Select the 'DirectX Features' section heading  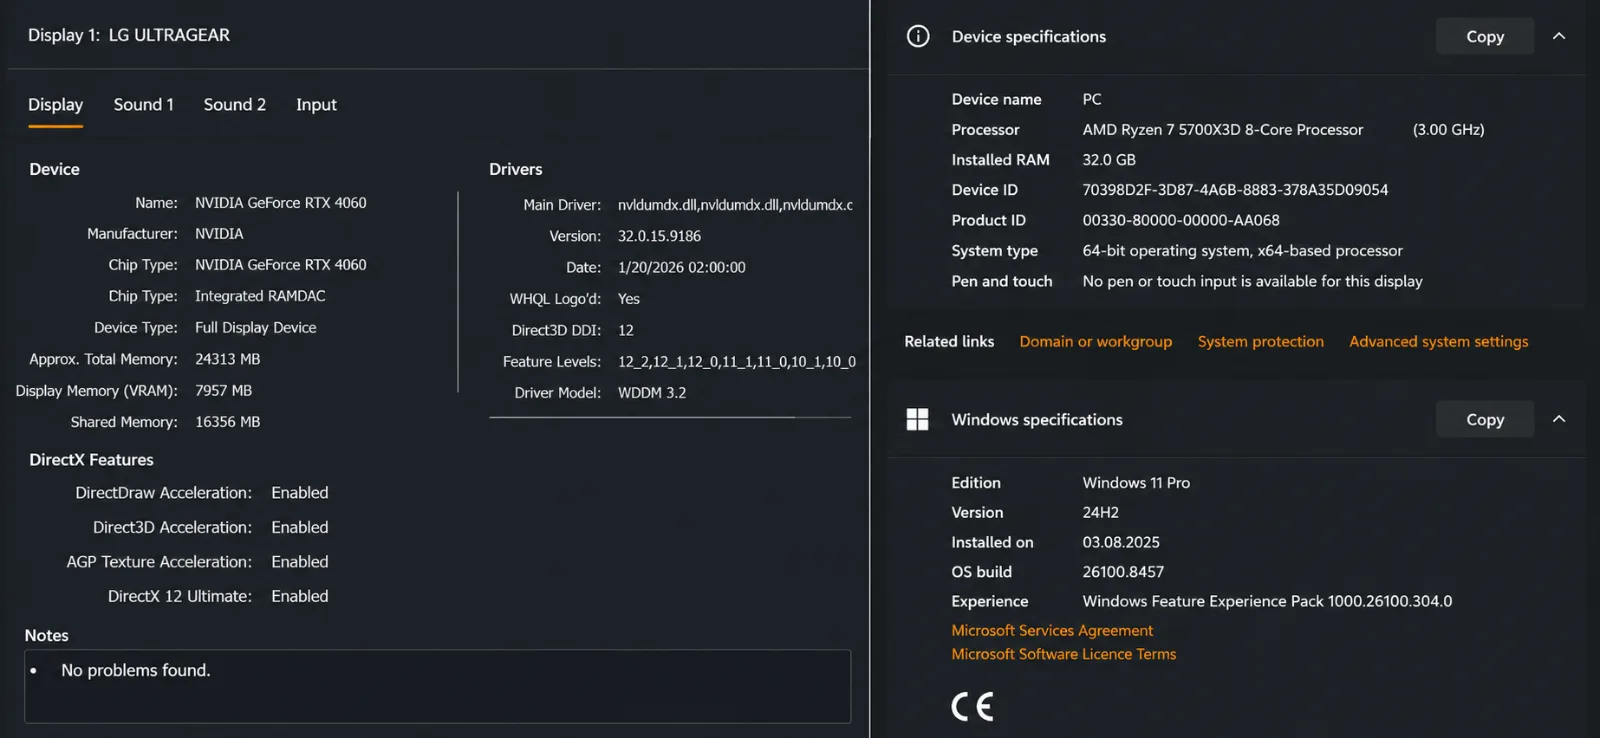pos(91,460)
